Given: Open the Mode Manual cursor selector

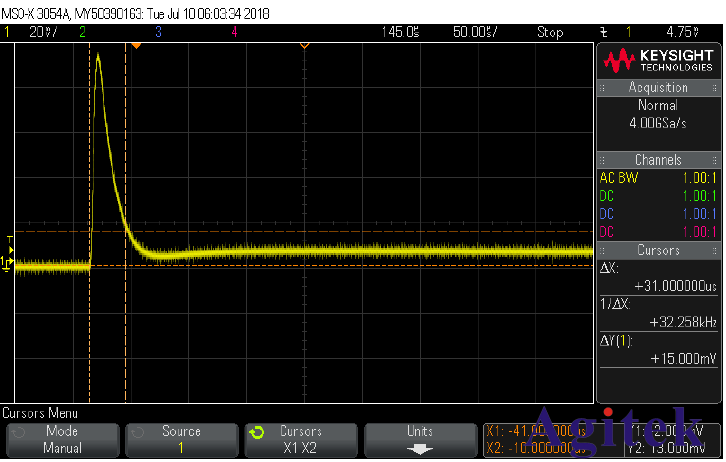Looking at the screenshot, I should click(x=62, y=440).
